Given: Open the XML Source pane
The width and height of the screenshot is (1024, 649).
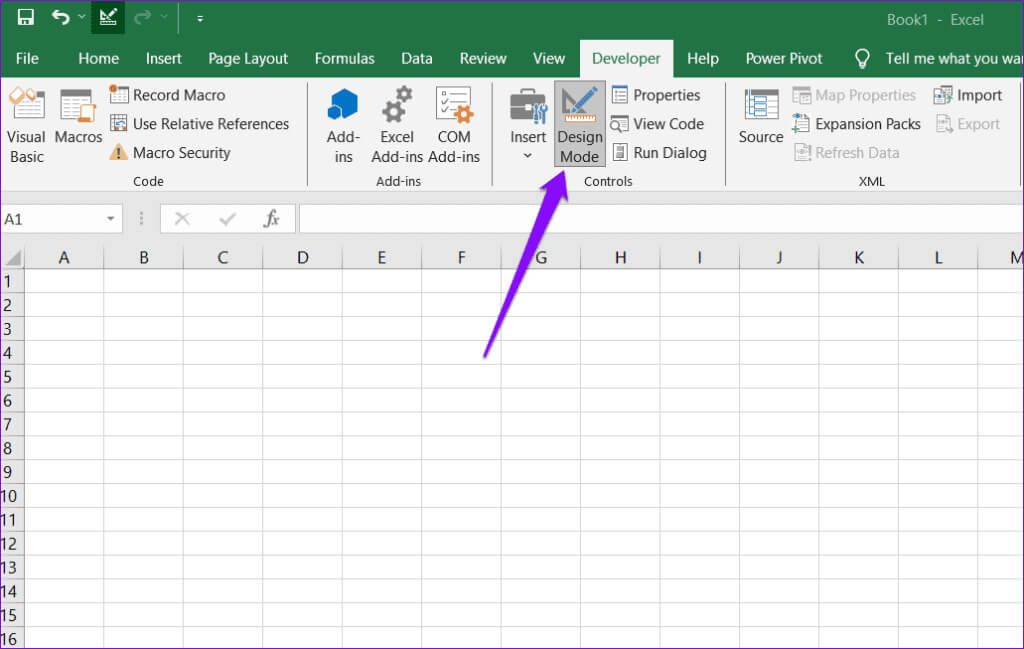Looking at the screenshot, I should (x=761, y=116).
